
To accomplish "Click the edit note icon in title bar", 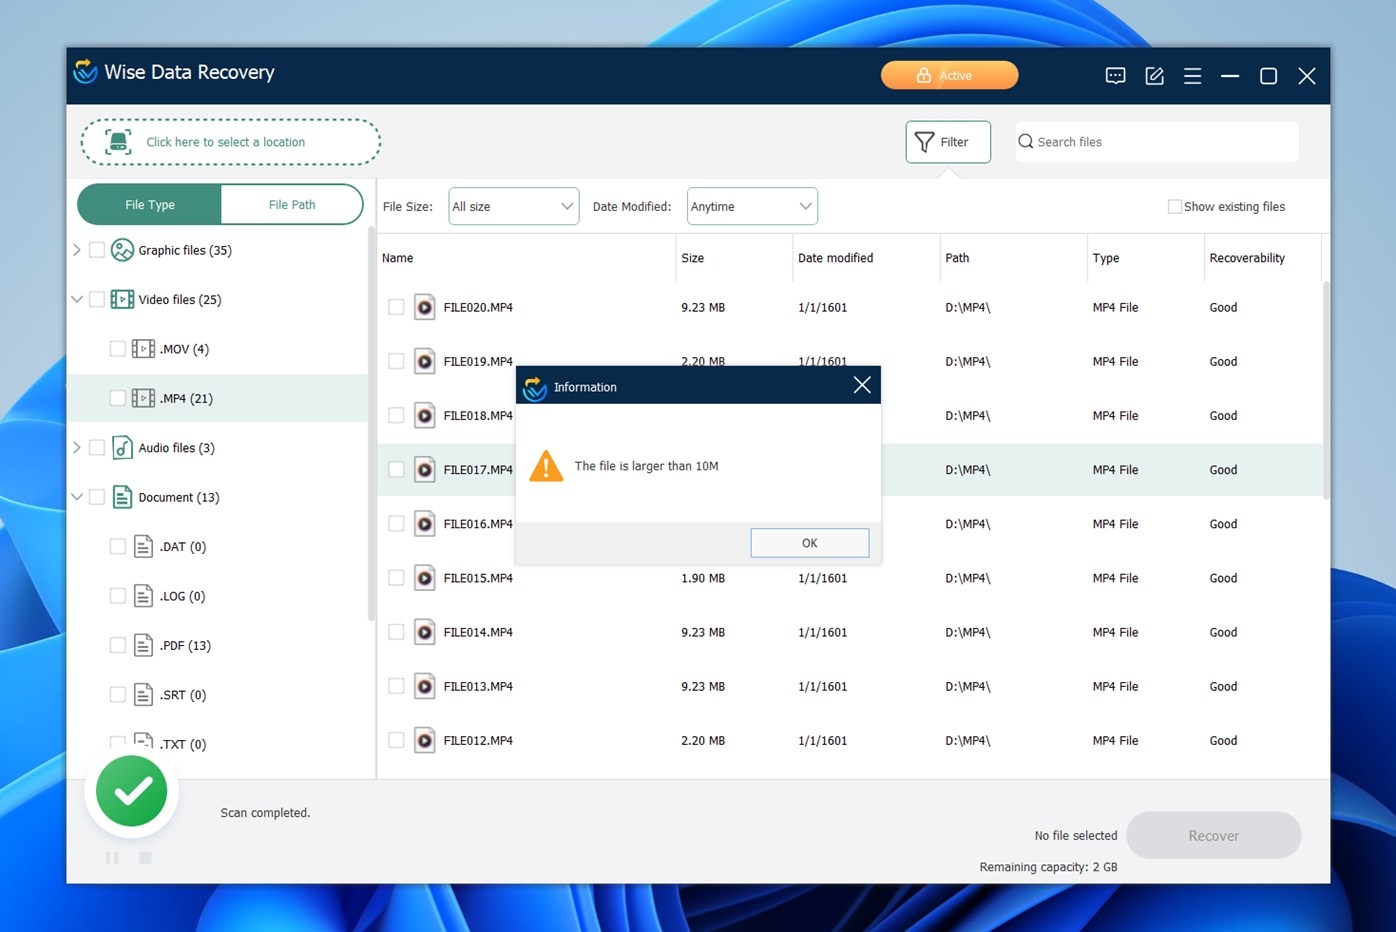I will coord(1154,76).
